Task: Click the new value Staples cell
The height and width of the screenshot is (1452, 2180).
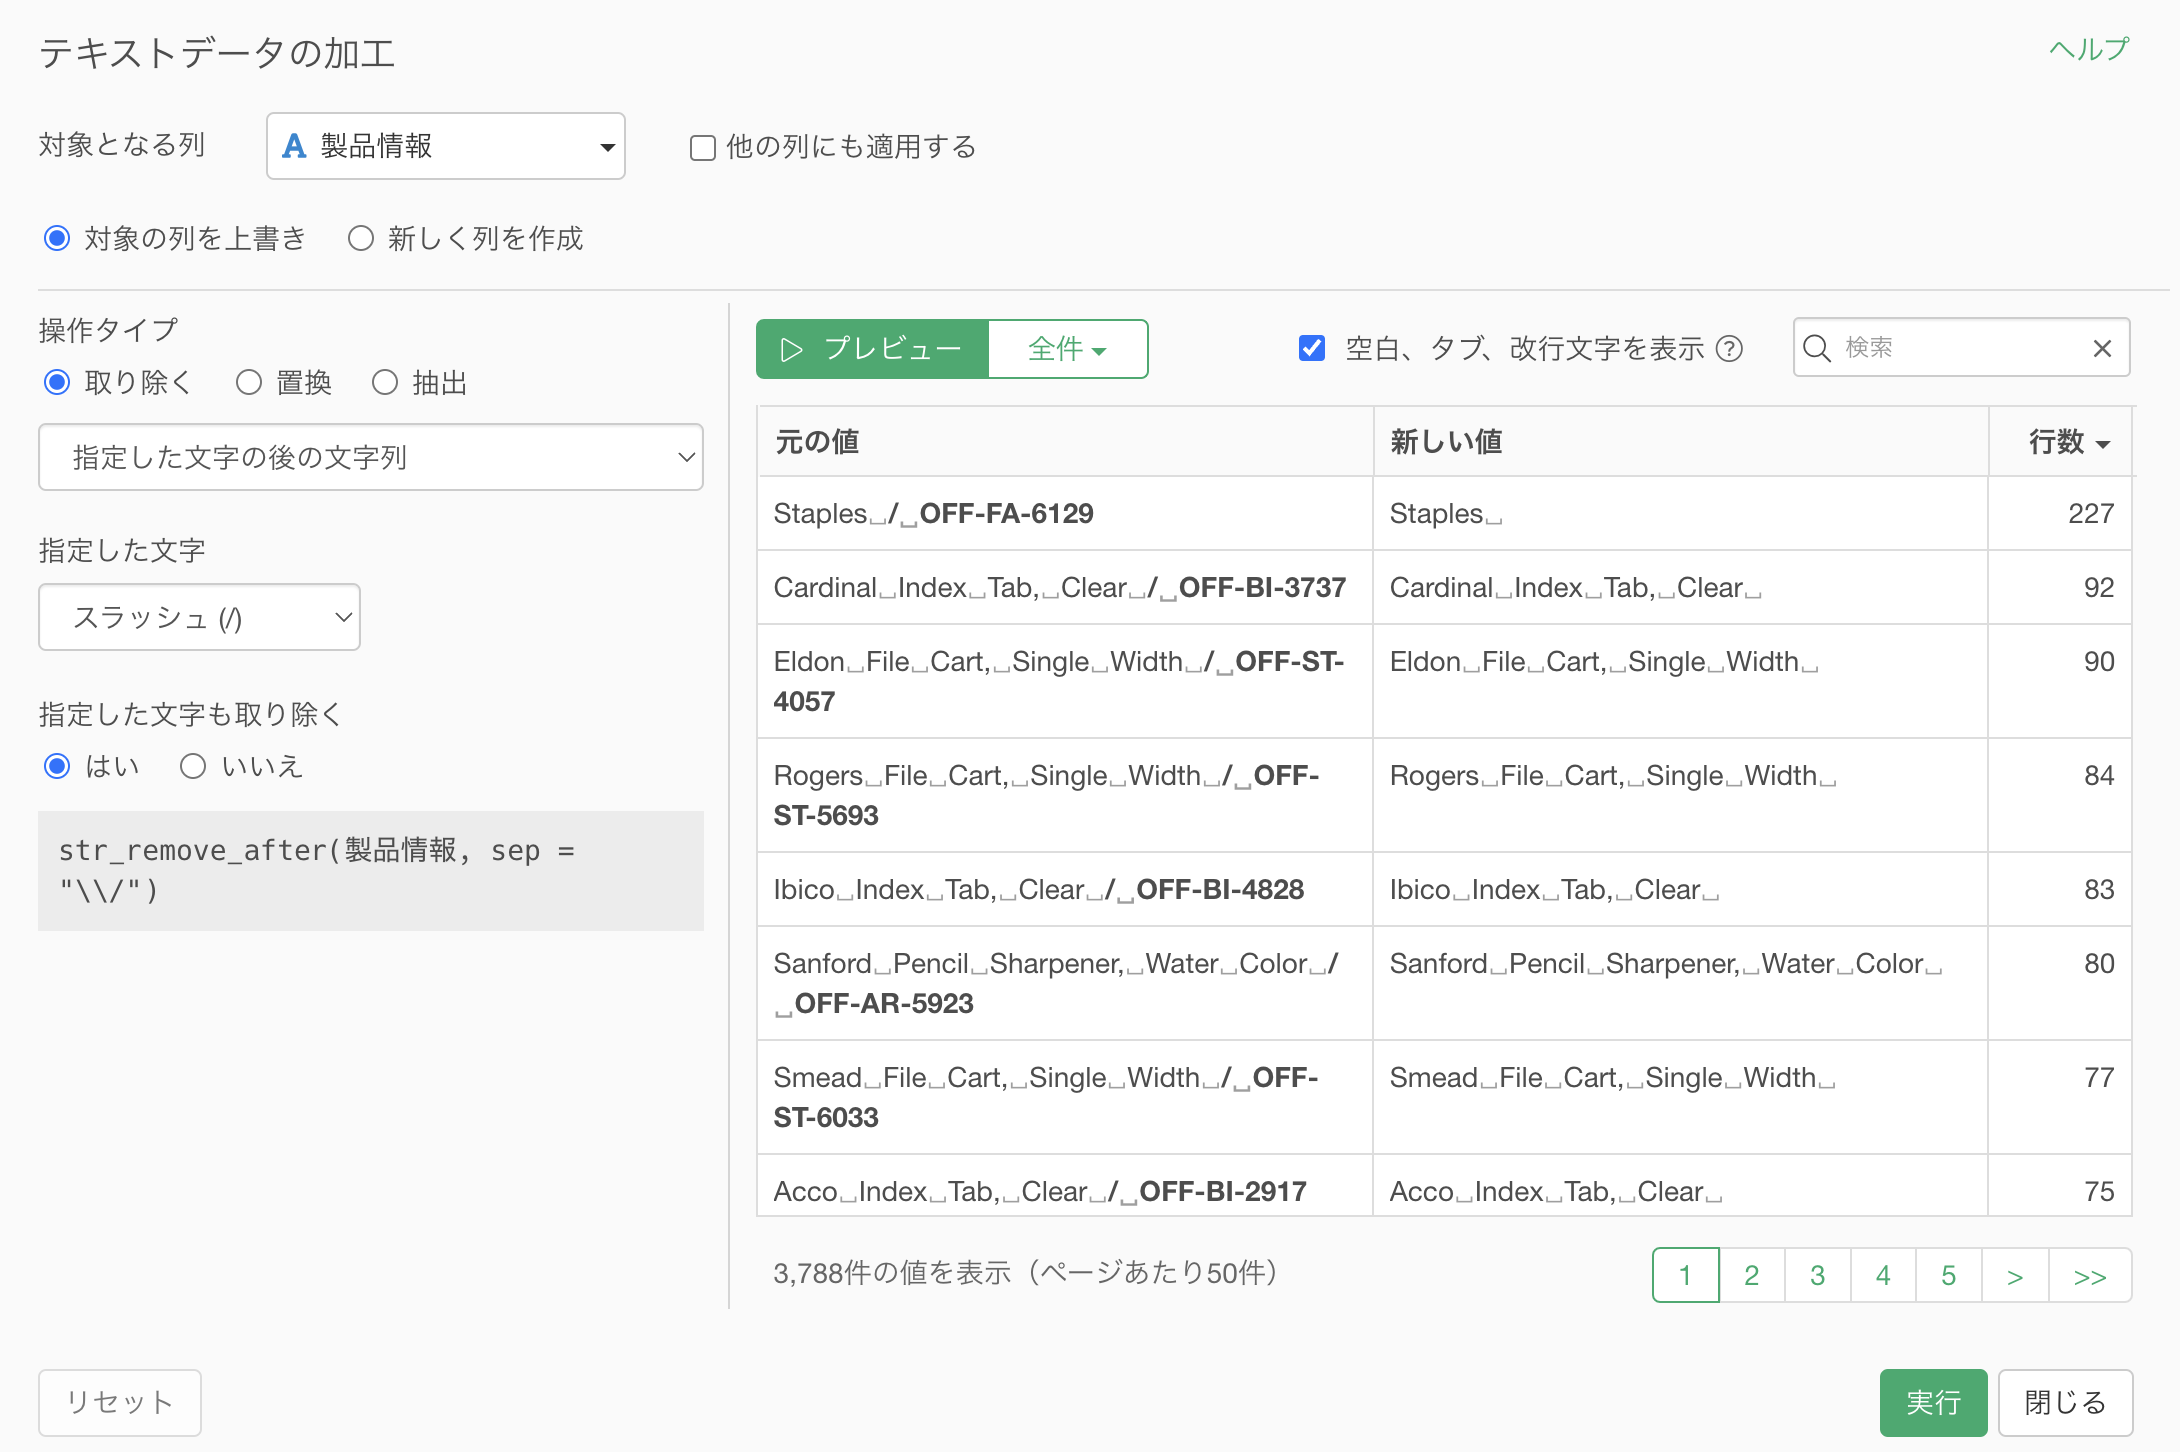Action: [1681, 513]
